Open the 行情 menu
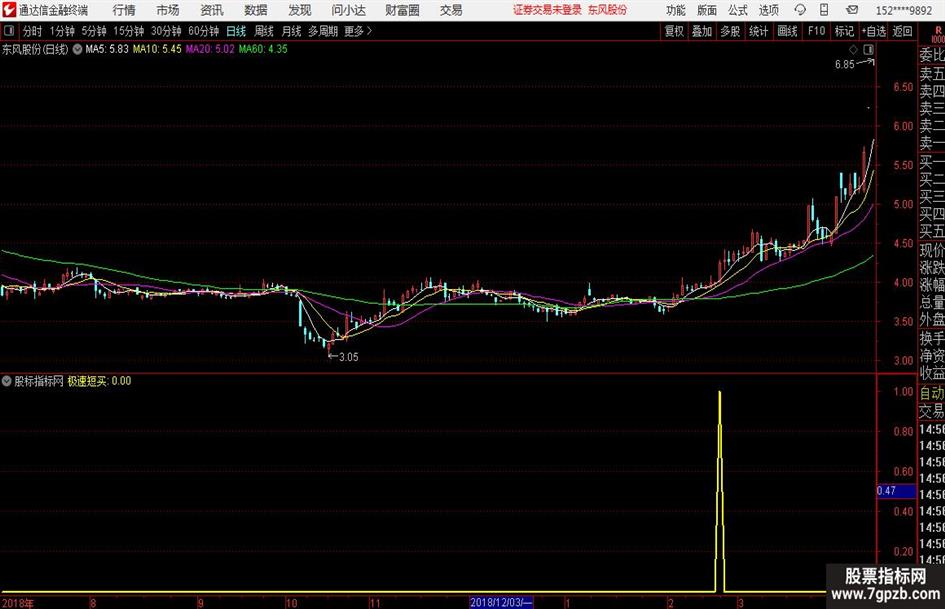Image resolution: width=945 pixels, height=609 pixels. coord(124,10)
